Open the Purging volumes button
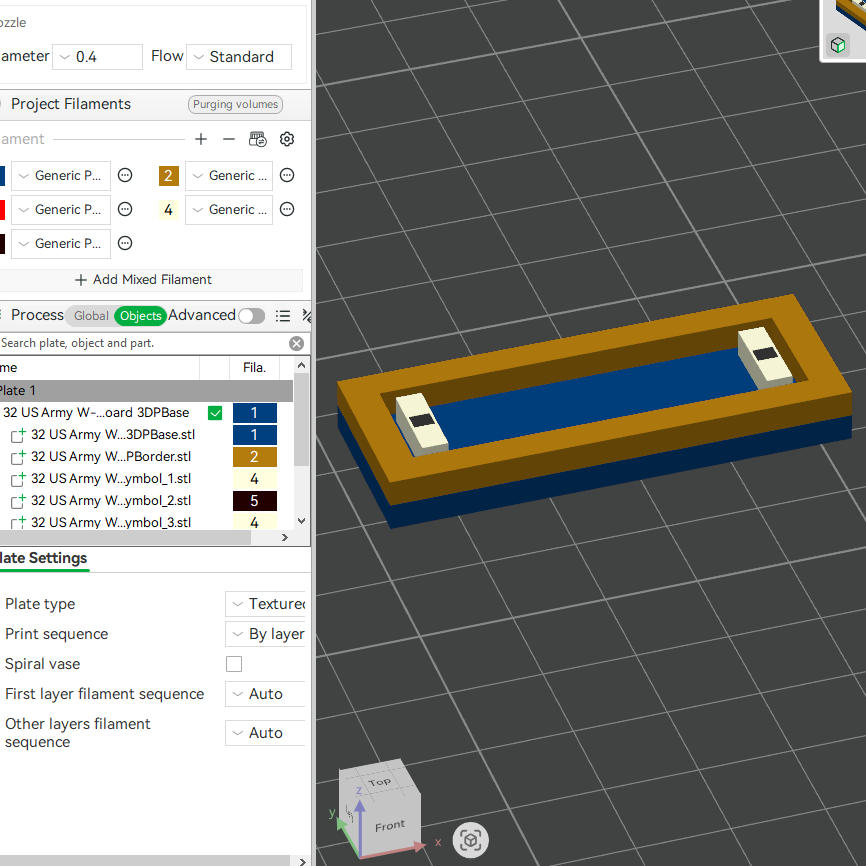The image size is (866, 866). click(x=235, y=104)
